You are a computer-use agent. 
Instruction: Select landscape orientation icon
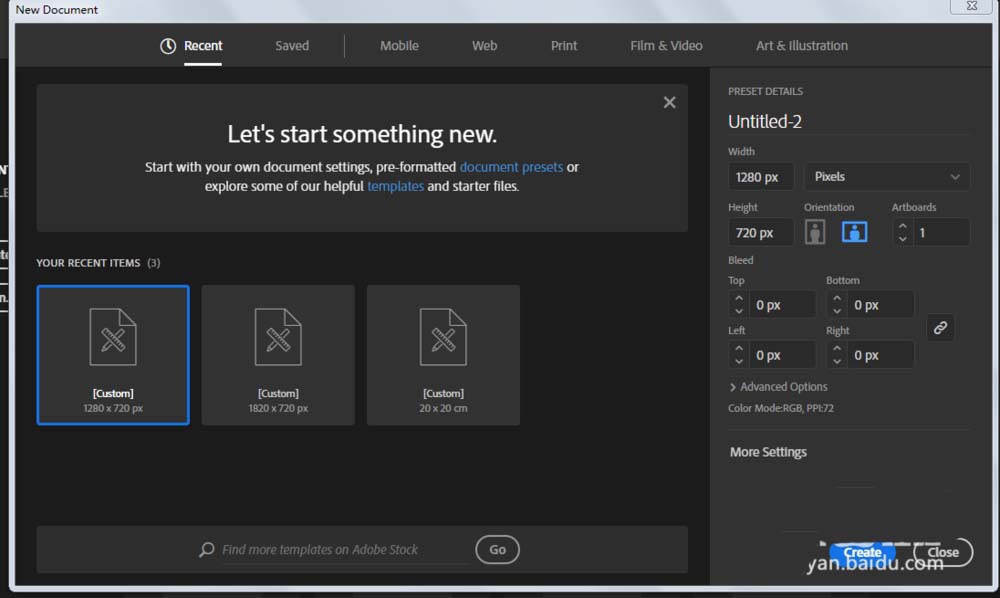[x=855, y=232]
